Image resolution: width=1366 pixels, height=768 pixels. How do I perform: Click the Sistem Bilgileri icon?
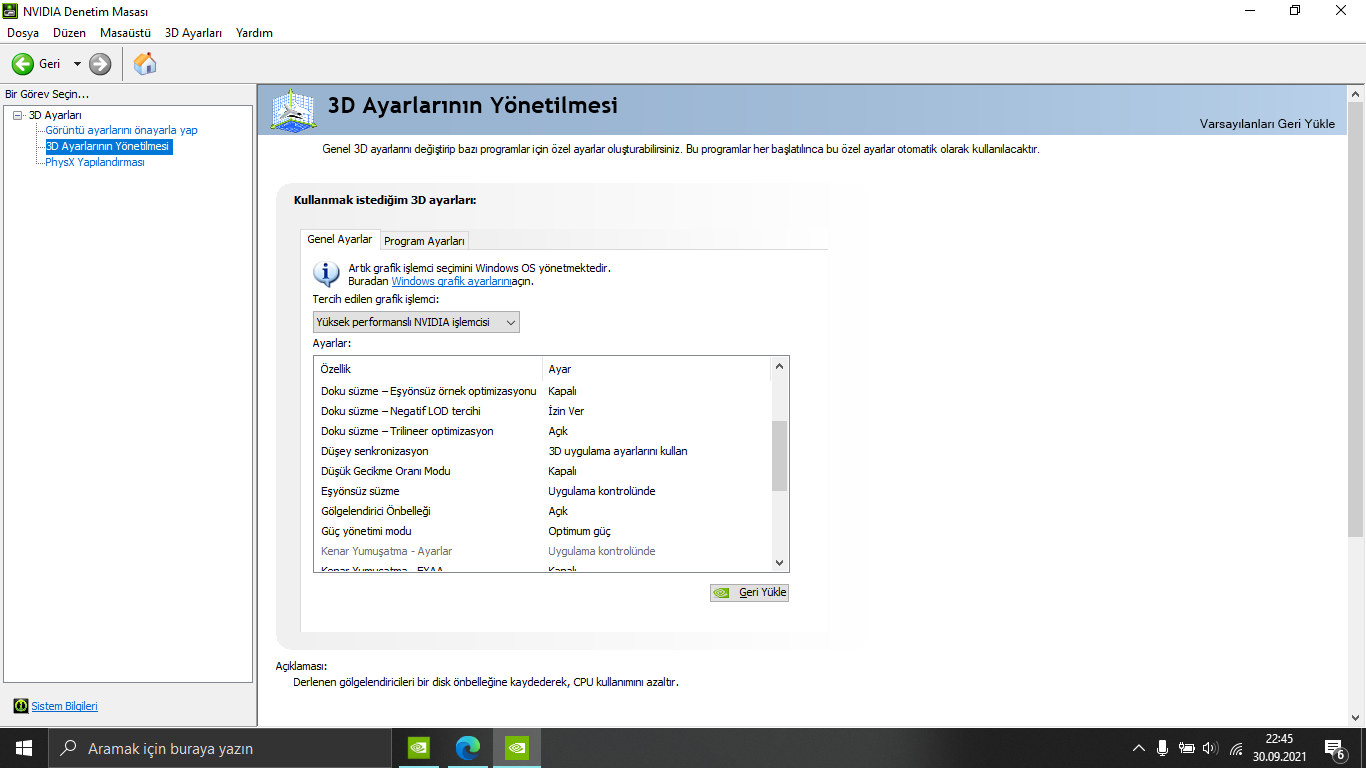click(21, 706)
